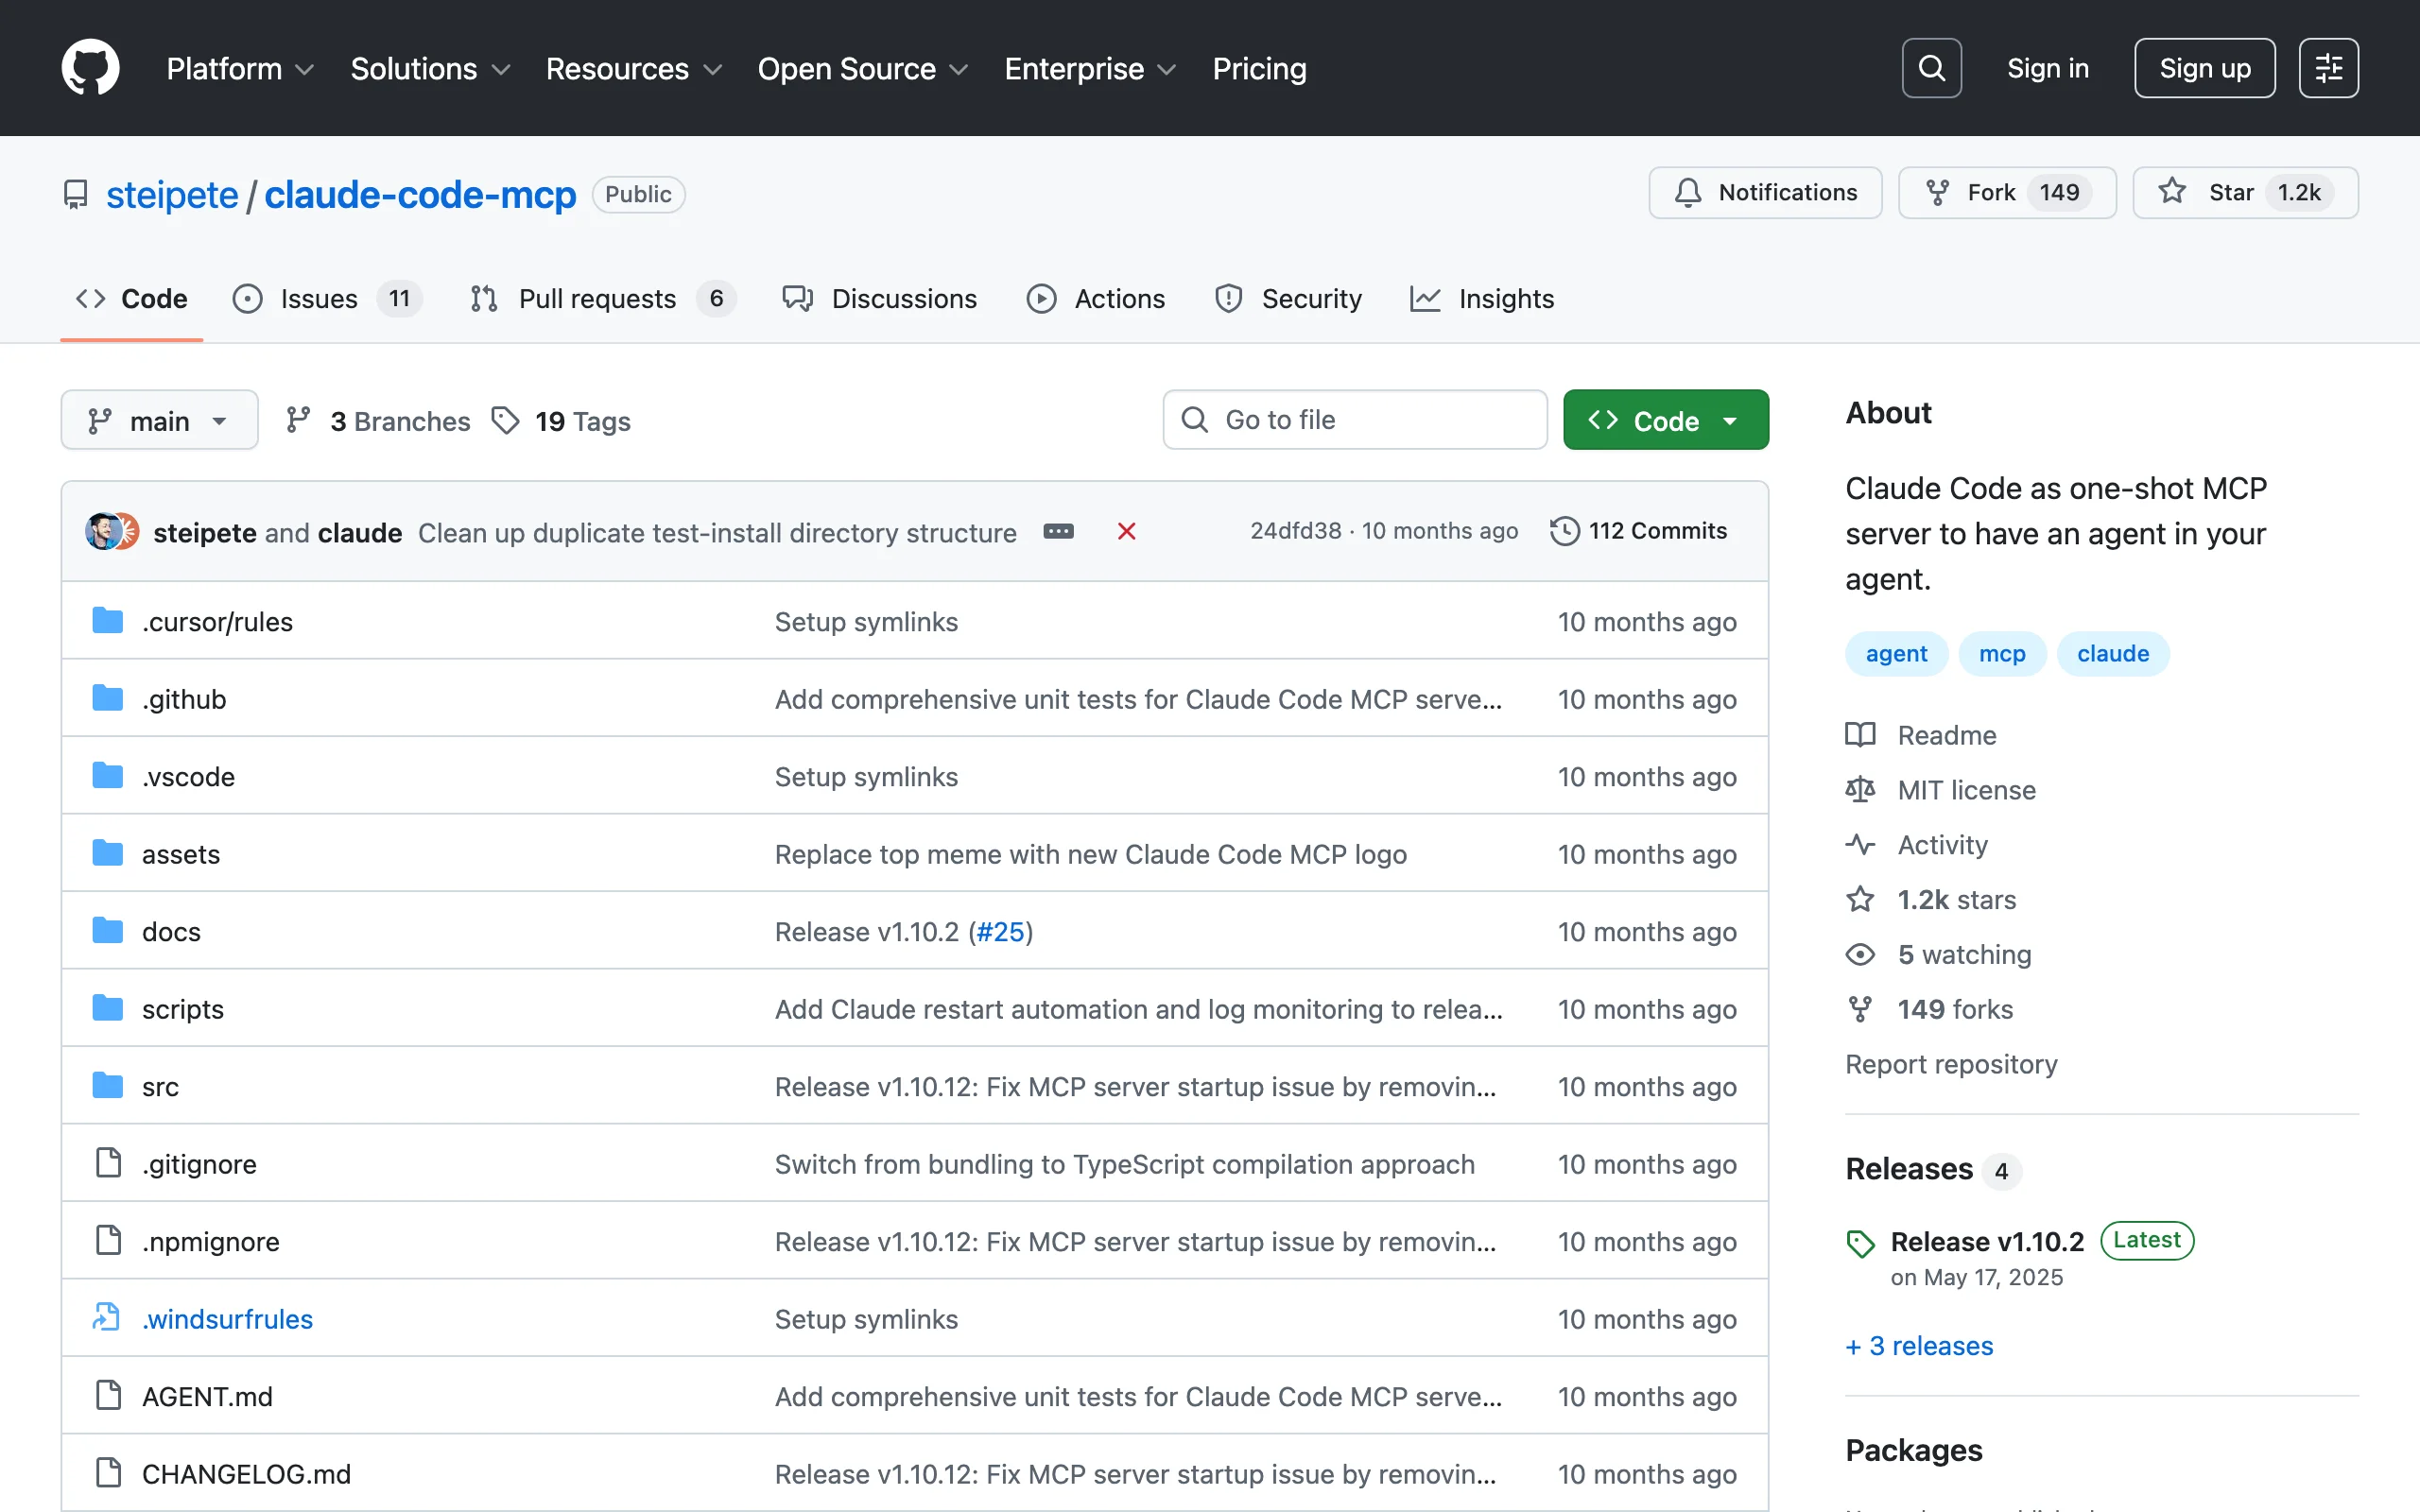
Task: Click the tags icon beside 19 Tags
Action: click(x=505, y=421)
